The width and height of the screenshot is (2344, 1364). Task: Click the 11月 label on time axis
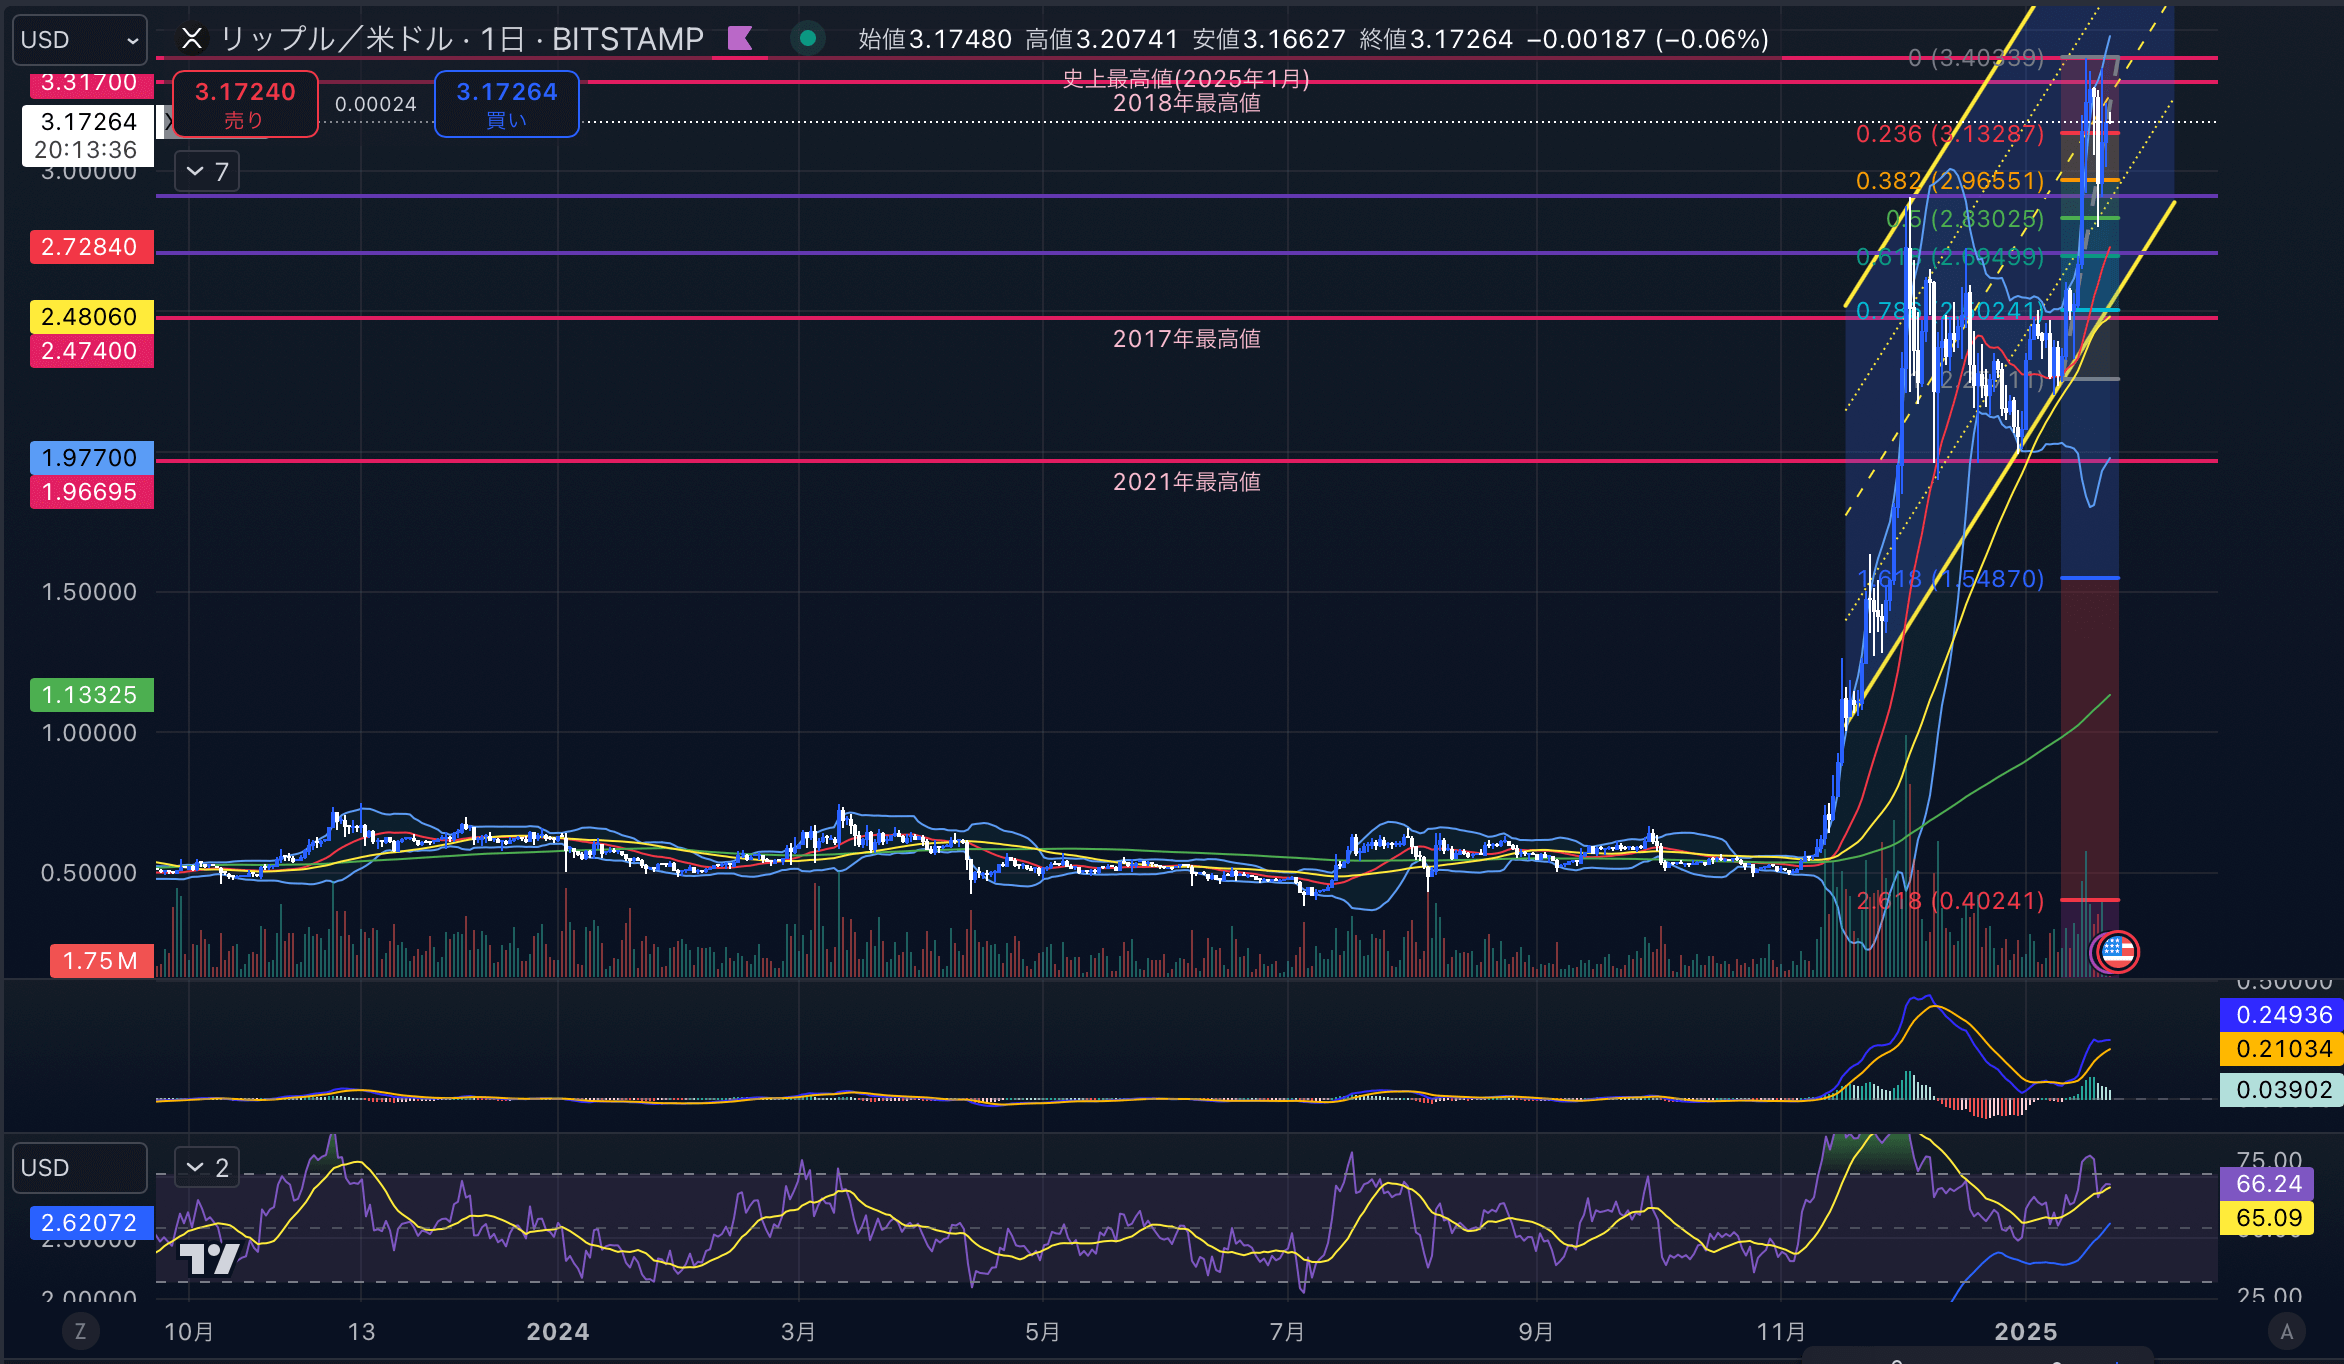1781,1332
